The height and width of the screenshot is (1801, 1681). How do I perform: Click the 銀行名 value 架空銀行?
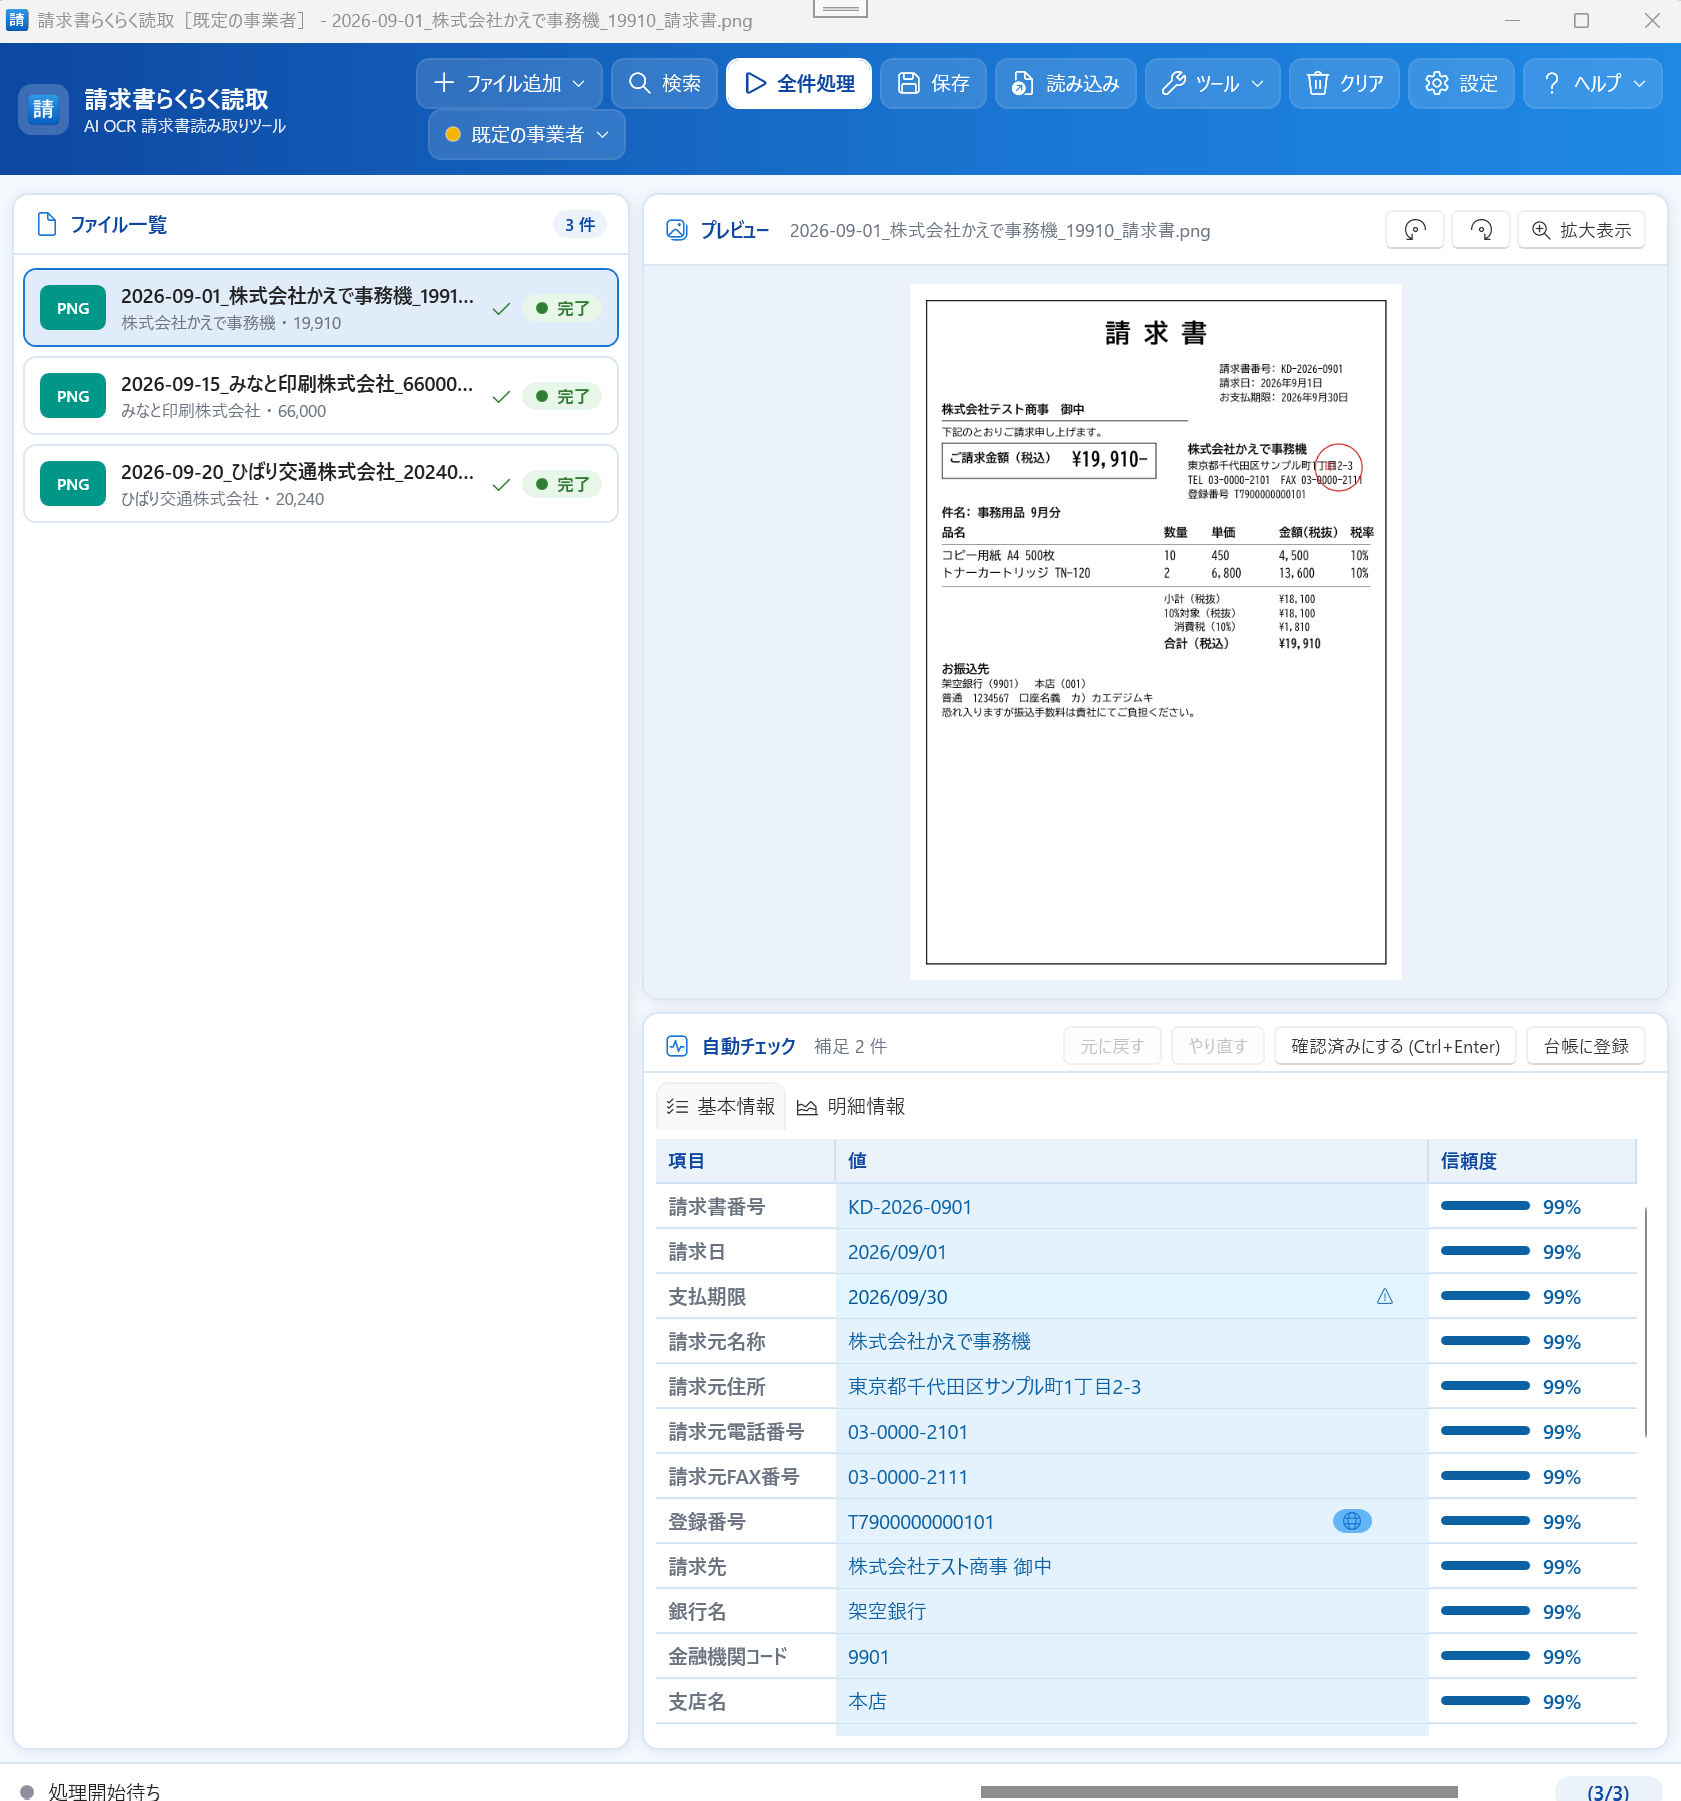pos(1132,1612)
